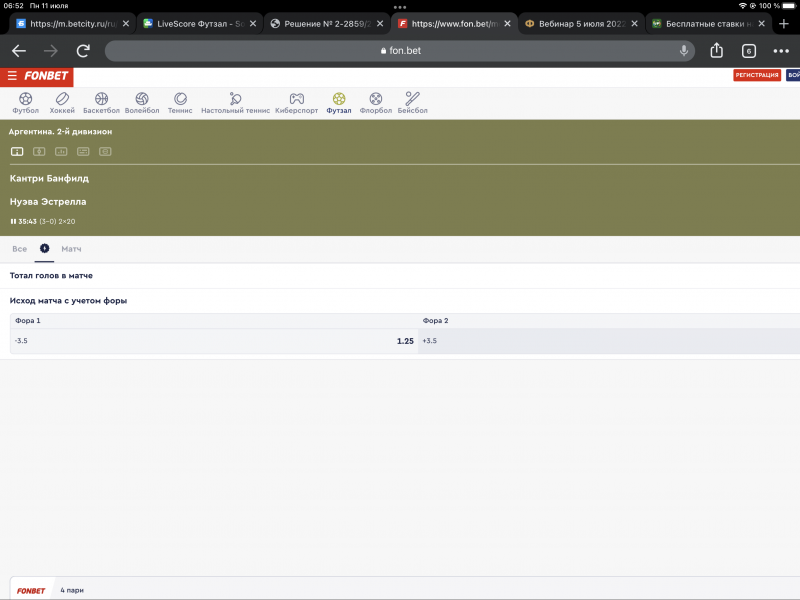Open the Волейбол sport category
The width and height of the screenshot is (800, 600).
coord(142,102)
